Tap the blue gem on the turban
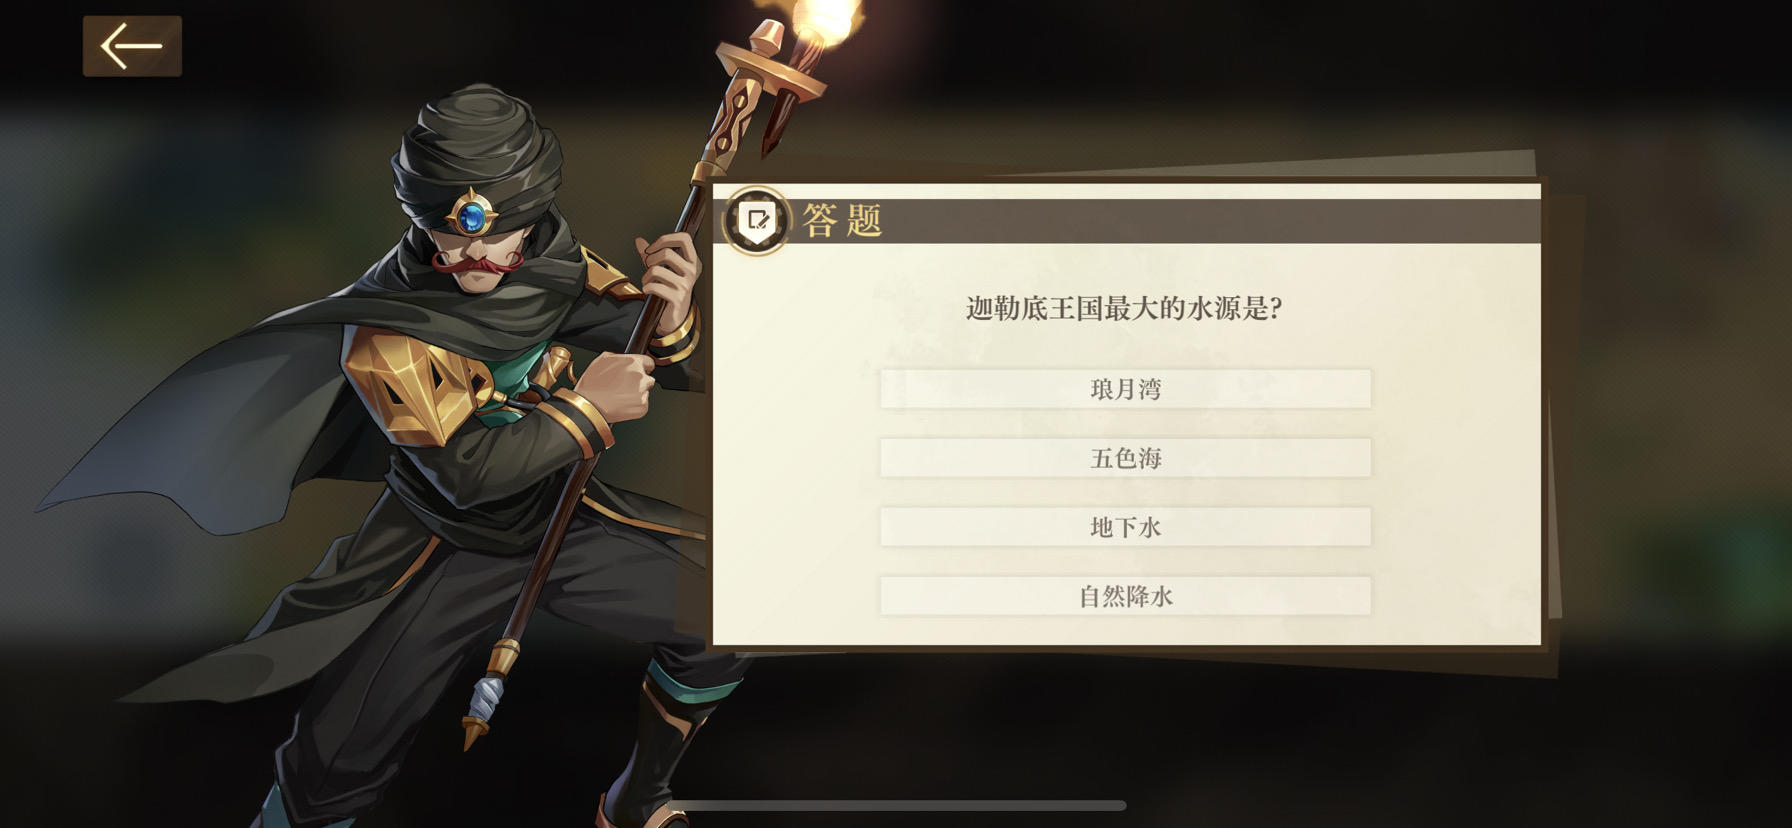1792x828 pixels. [x=471, y=216]
